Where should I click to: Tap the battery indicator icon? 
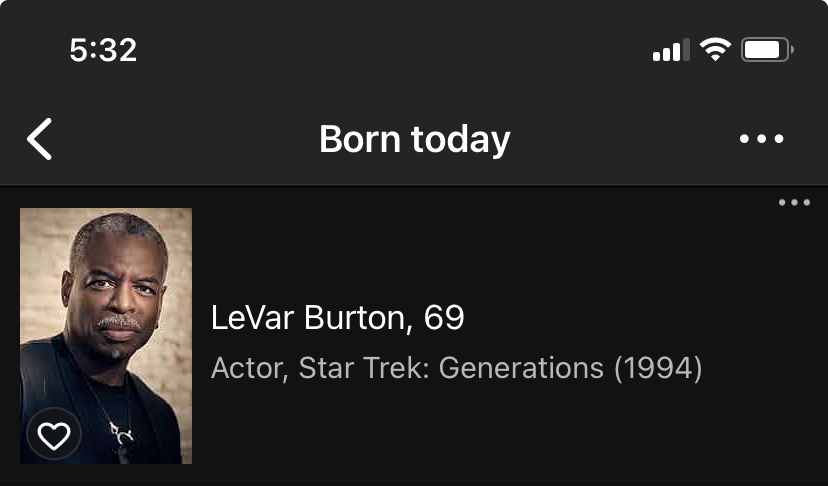tap(766, 49)
